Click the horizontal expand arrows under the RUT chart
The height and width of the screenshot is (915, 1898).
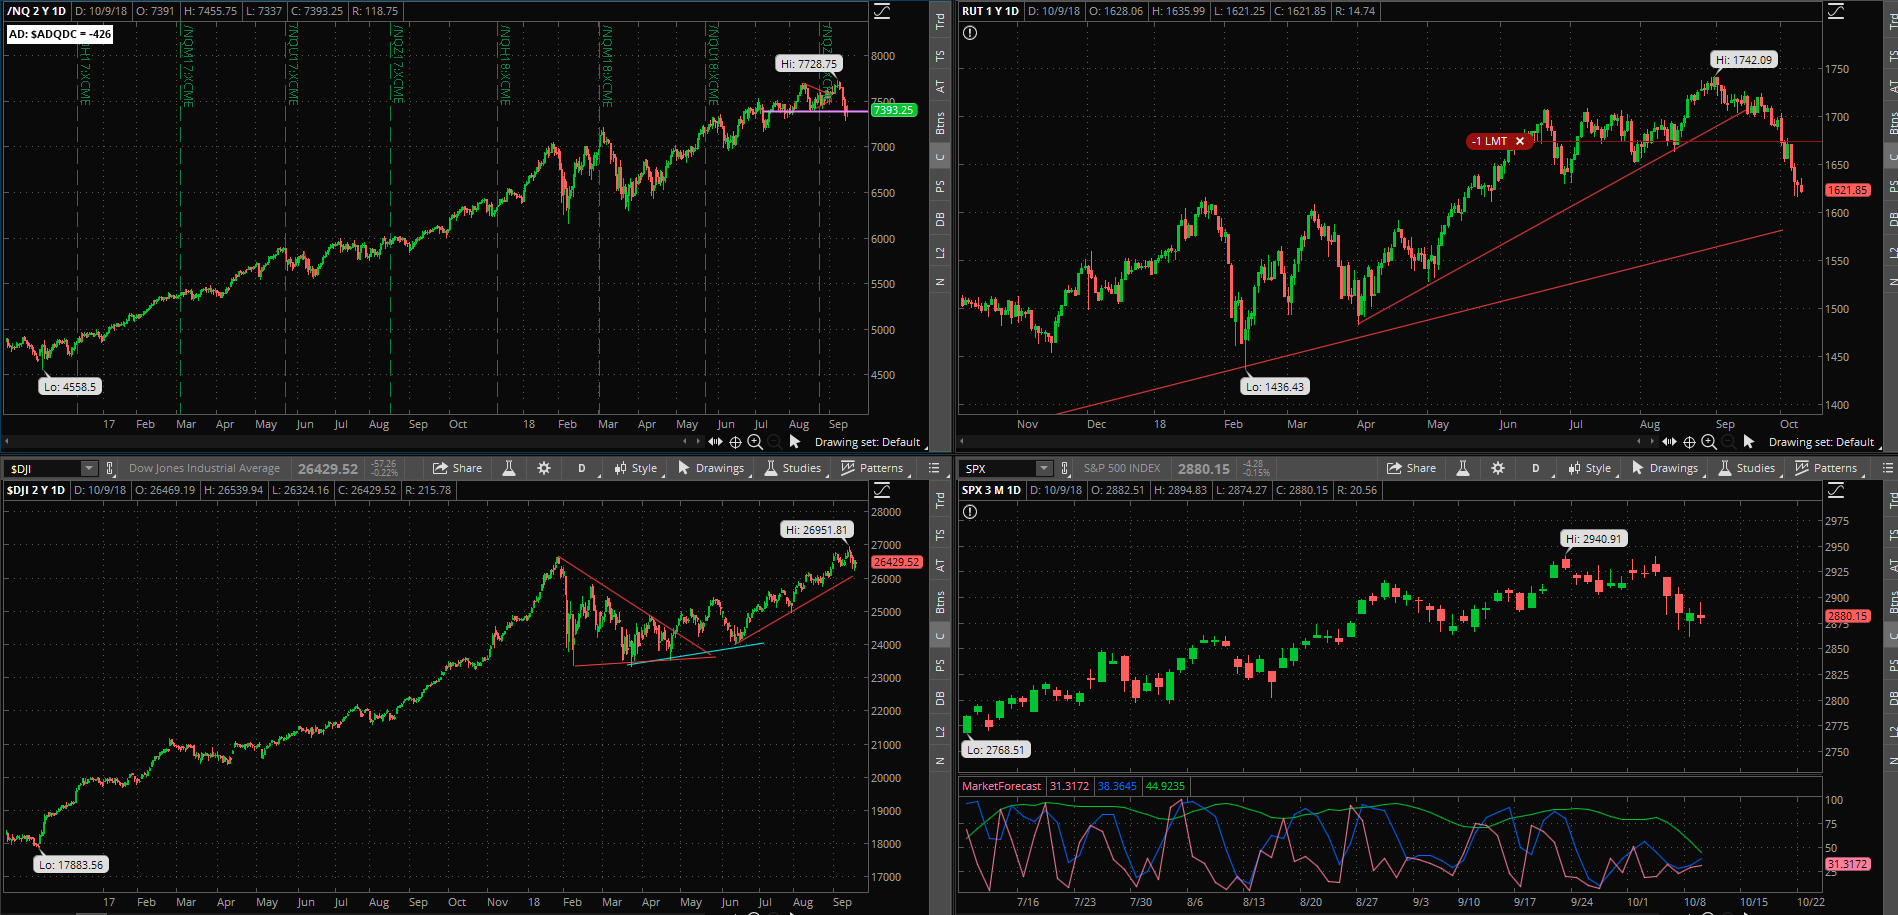click(1669, 441)
